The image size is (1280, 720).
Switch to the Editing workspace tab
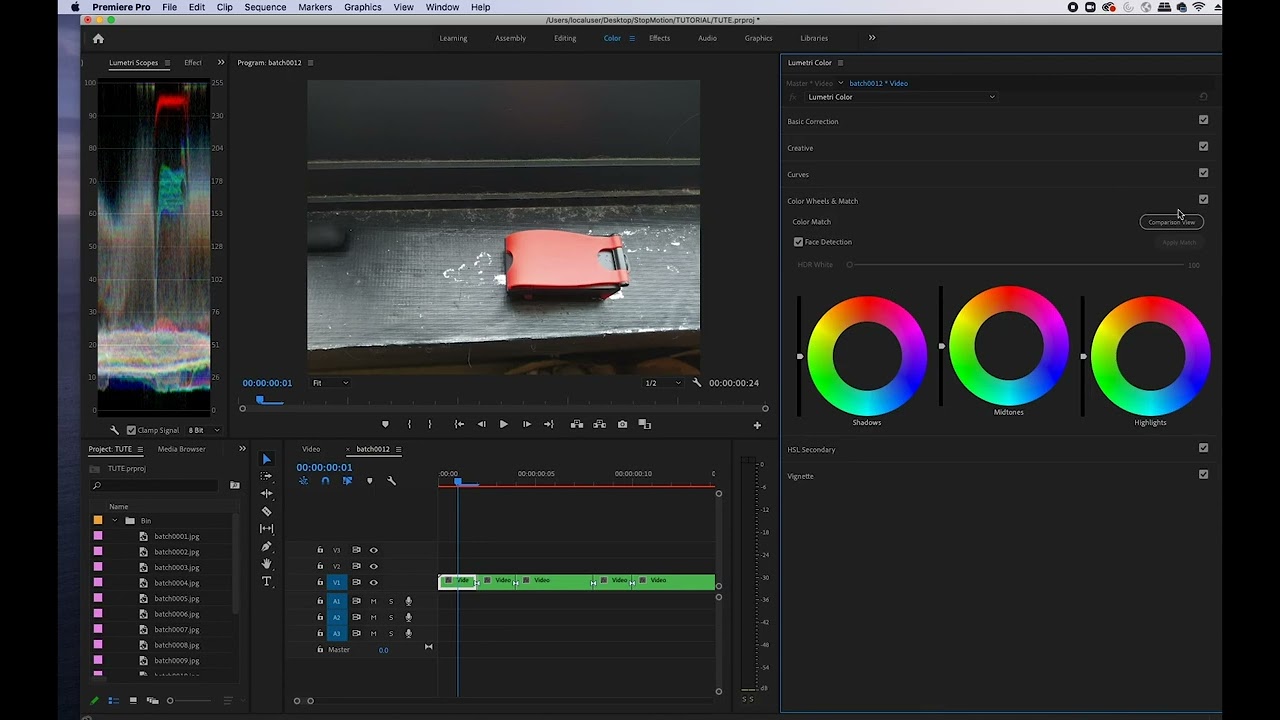pos(565,38)
